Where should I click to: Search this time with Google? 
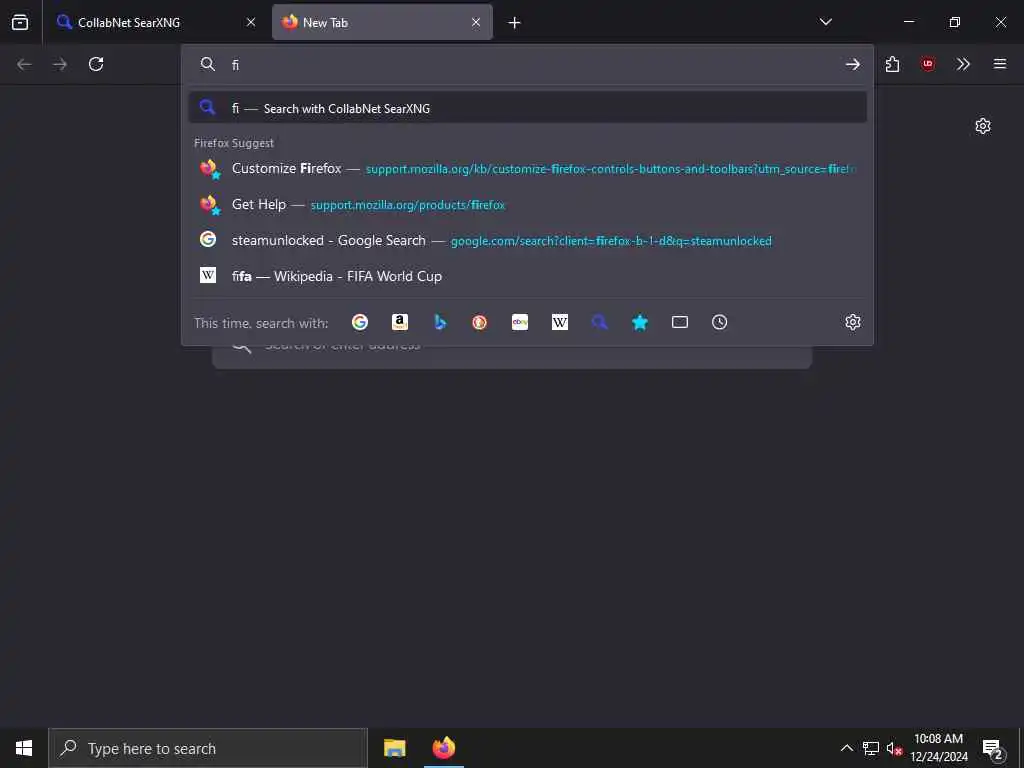360,322
